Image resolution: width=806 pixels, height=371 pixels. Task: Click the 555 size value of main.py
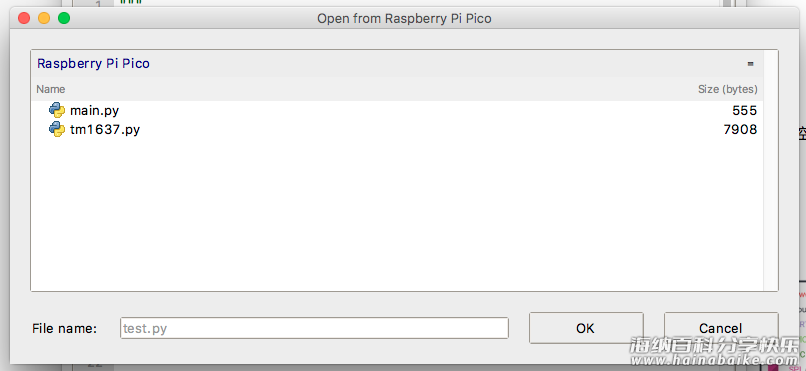pos(745,110)
